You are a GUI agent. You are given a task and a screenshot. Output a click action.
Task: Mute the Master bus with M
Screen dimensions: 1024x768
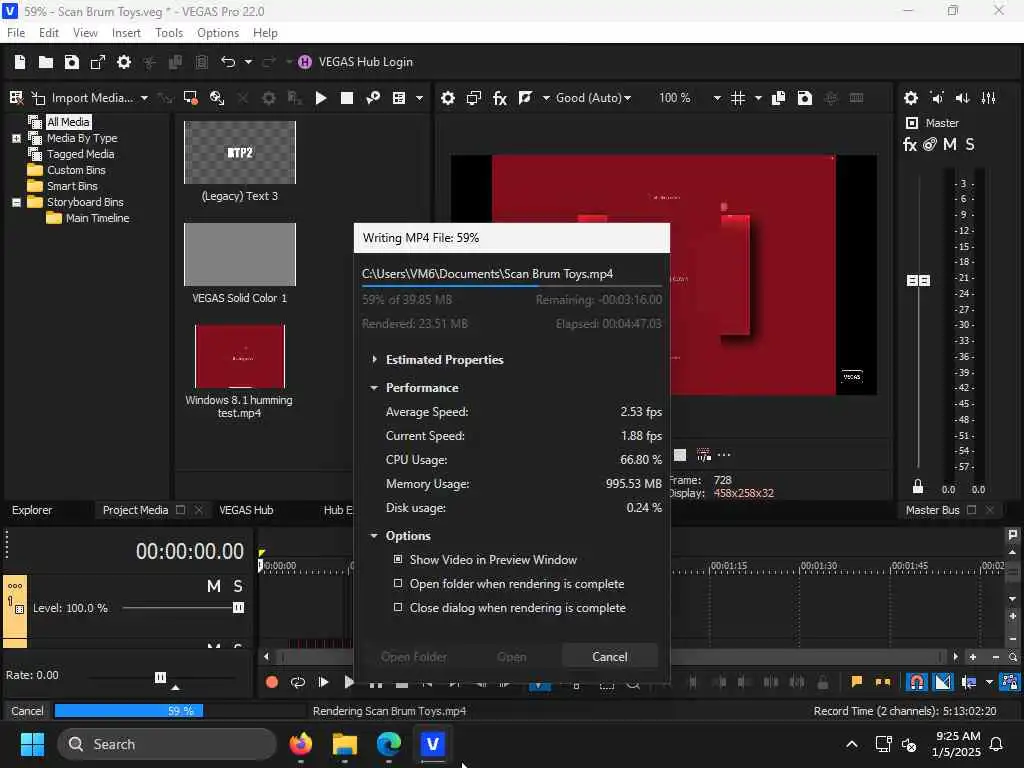coord(950,144)
